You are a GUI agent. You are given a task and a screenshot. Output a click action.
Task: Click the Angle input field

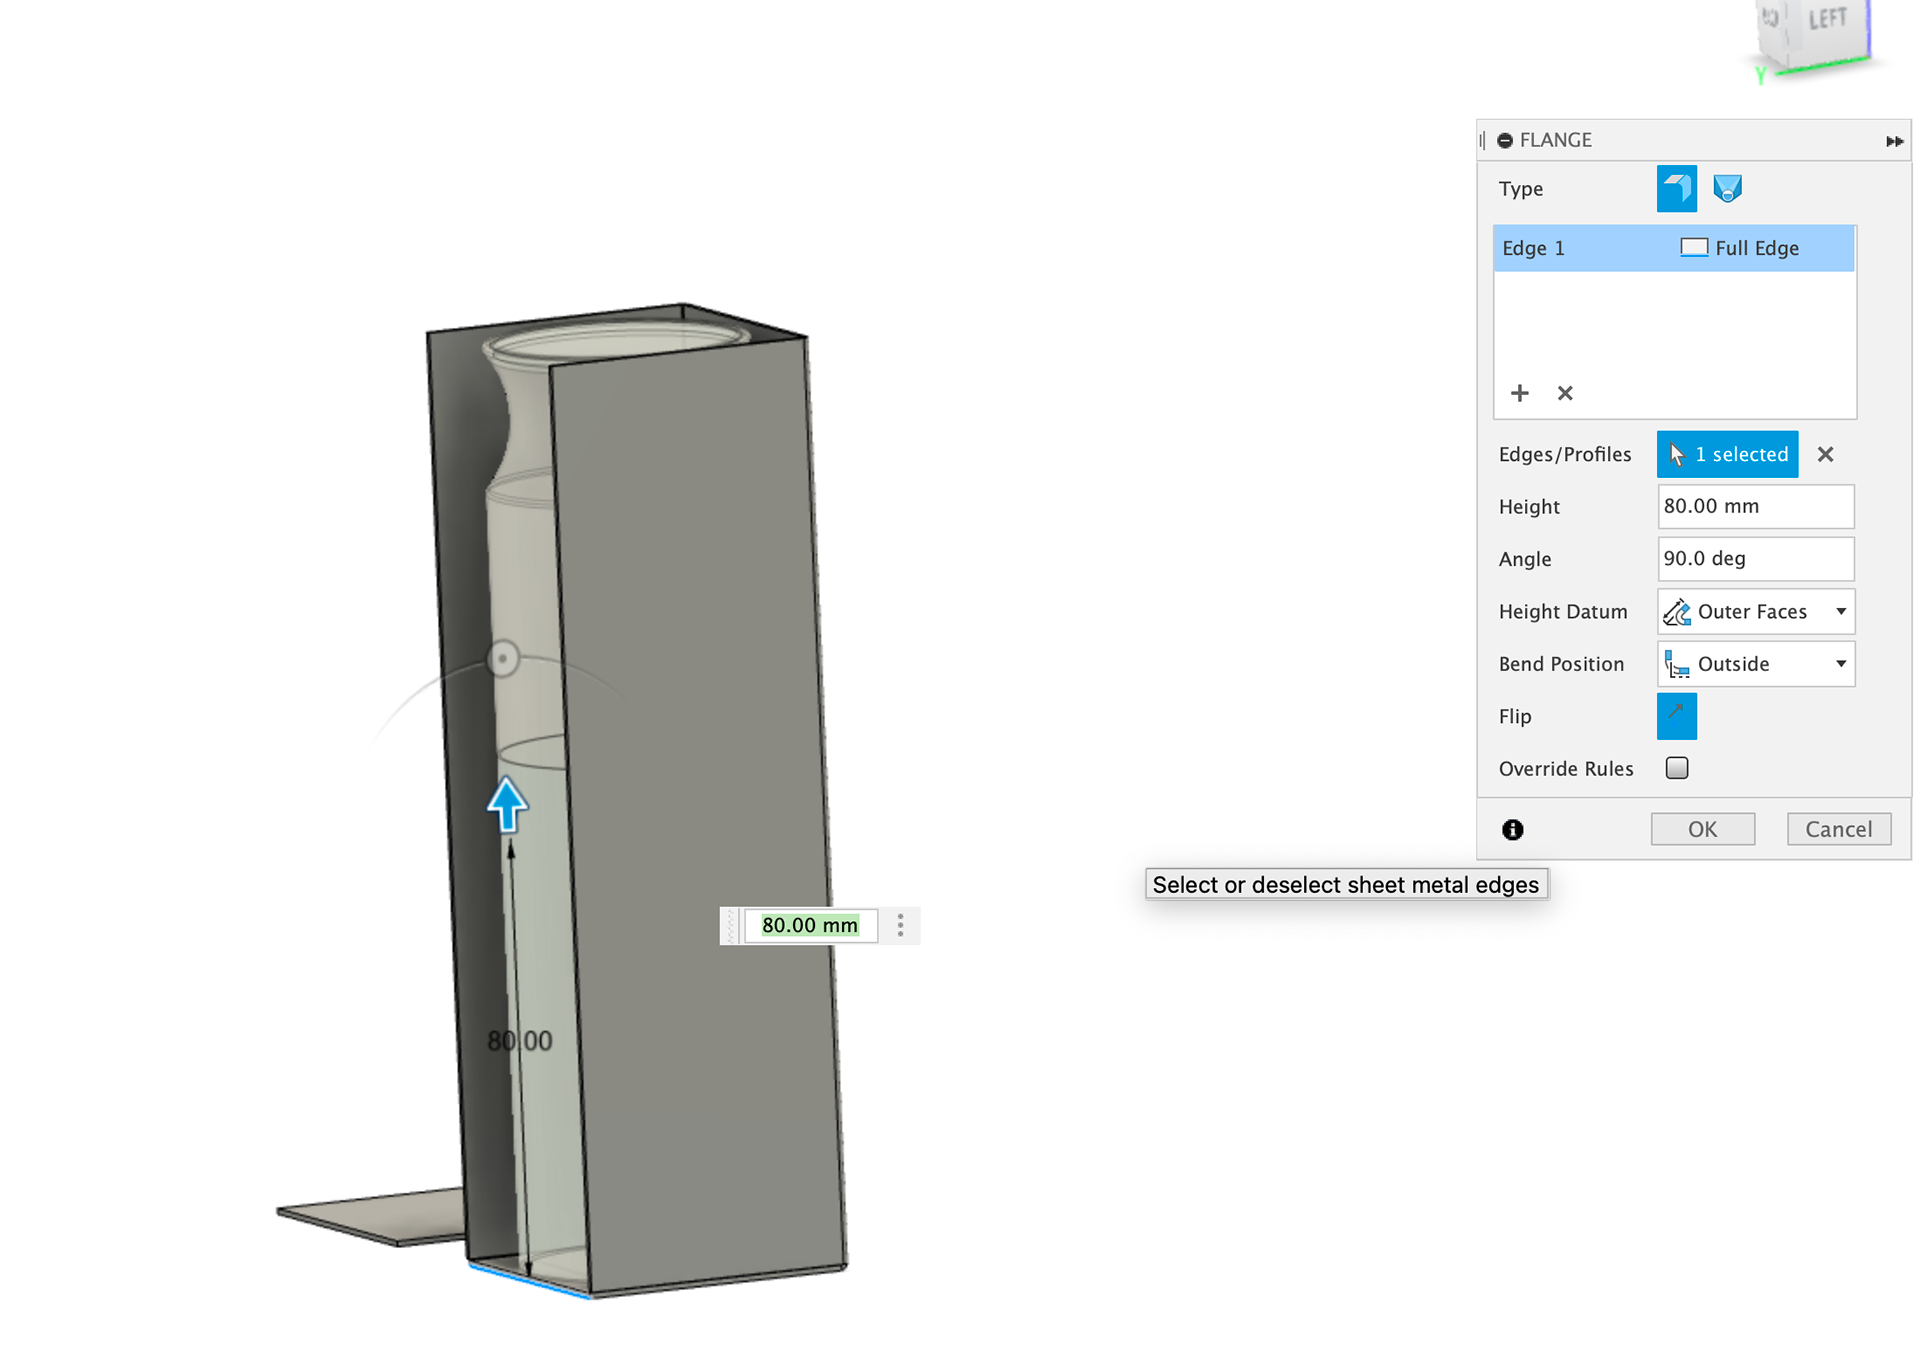(1755, 558)
